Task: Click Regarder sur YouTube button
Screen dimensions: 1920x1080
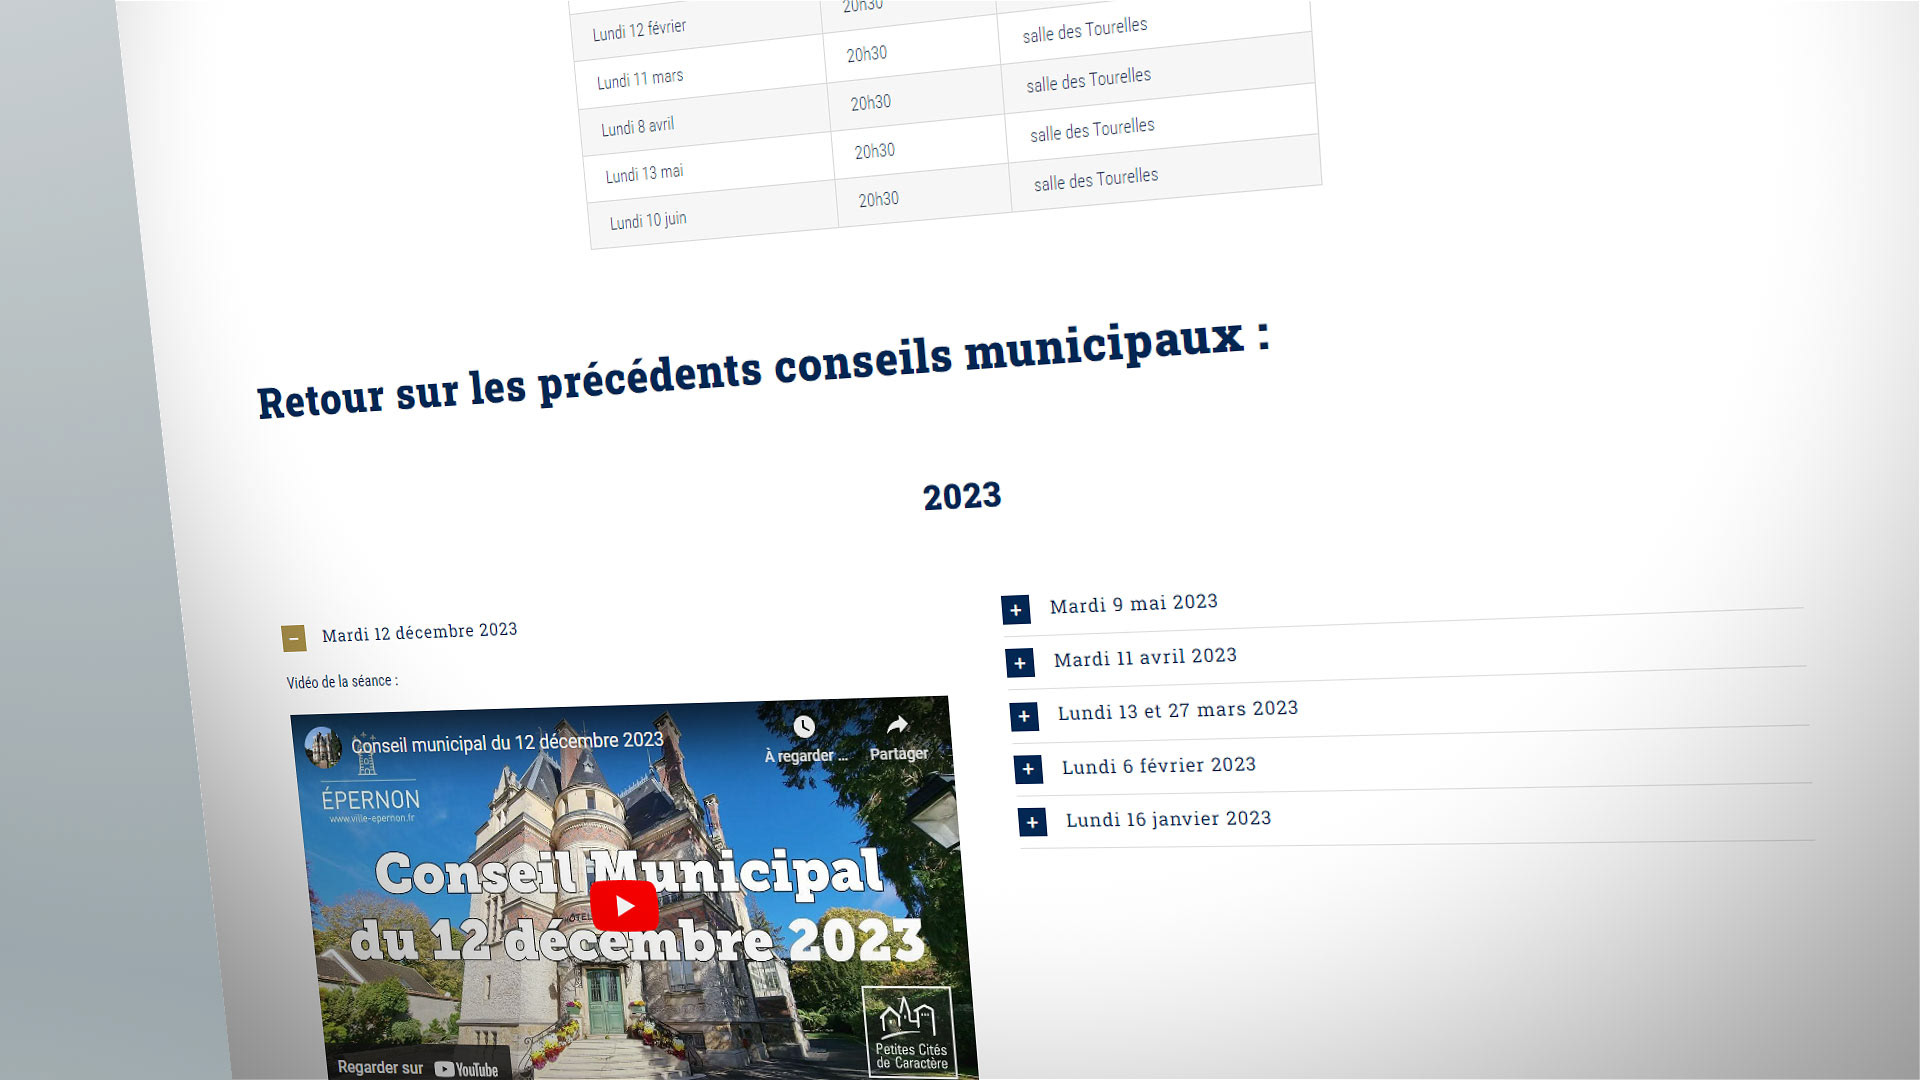Action: click(x=418, y=1067)
